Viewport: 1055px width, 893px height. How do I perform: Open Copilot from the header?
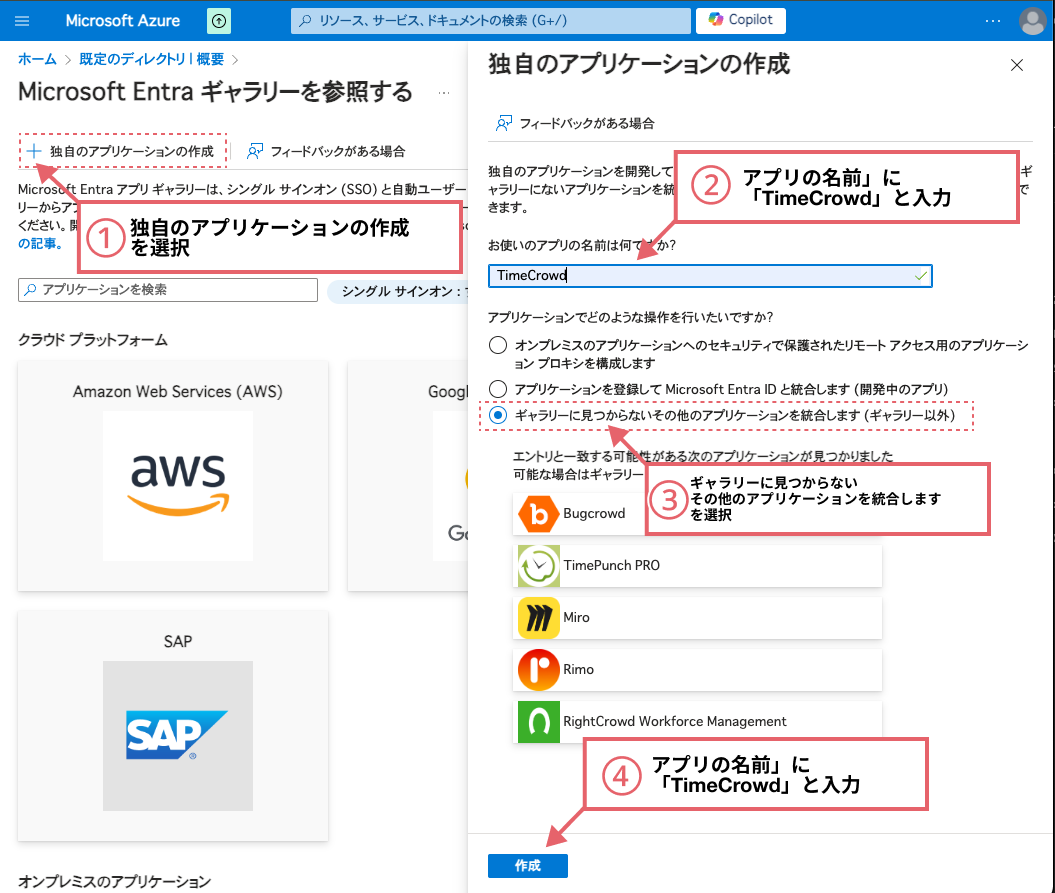[x=741, y=20]
